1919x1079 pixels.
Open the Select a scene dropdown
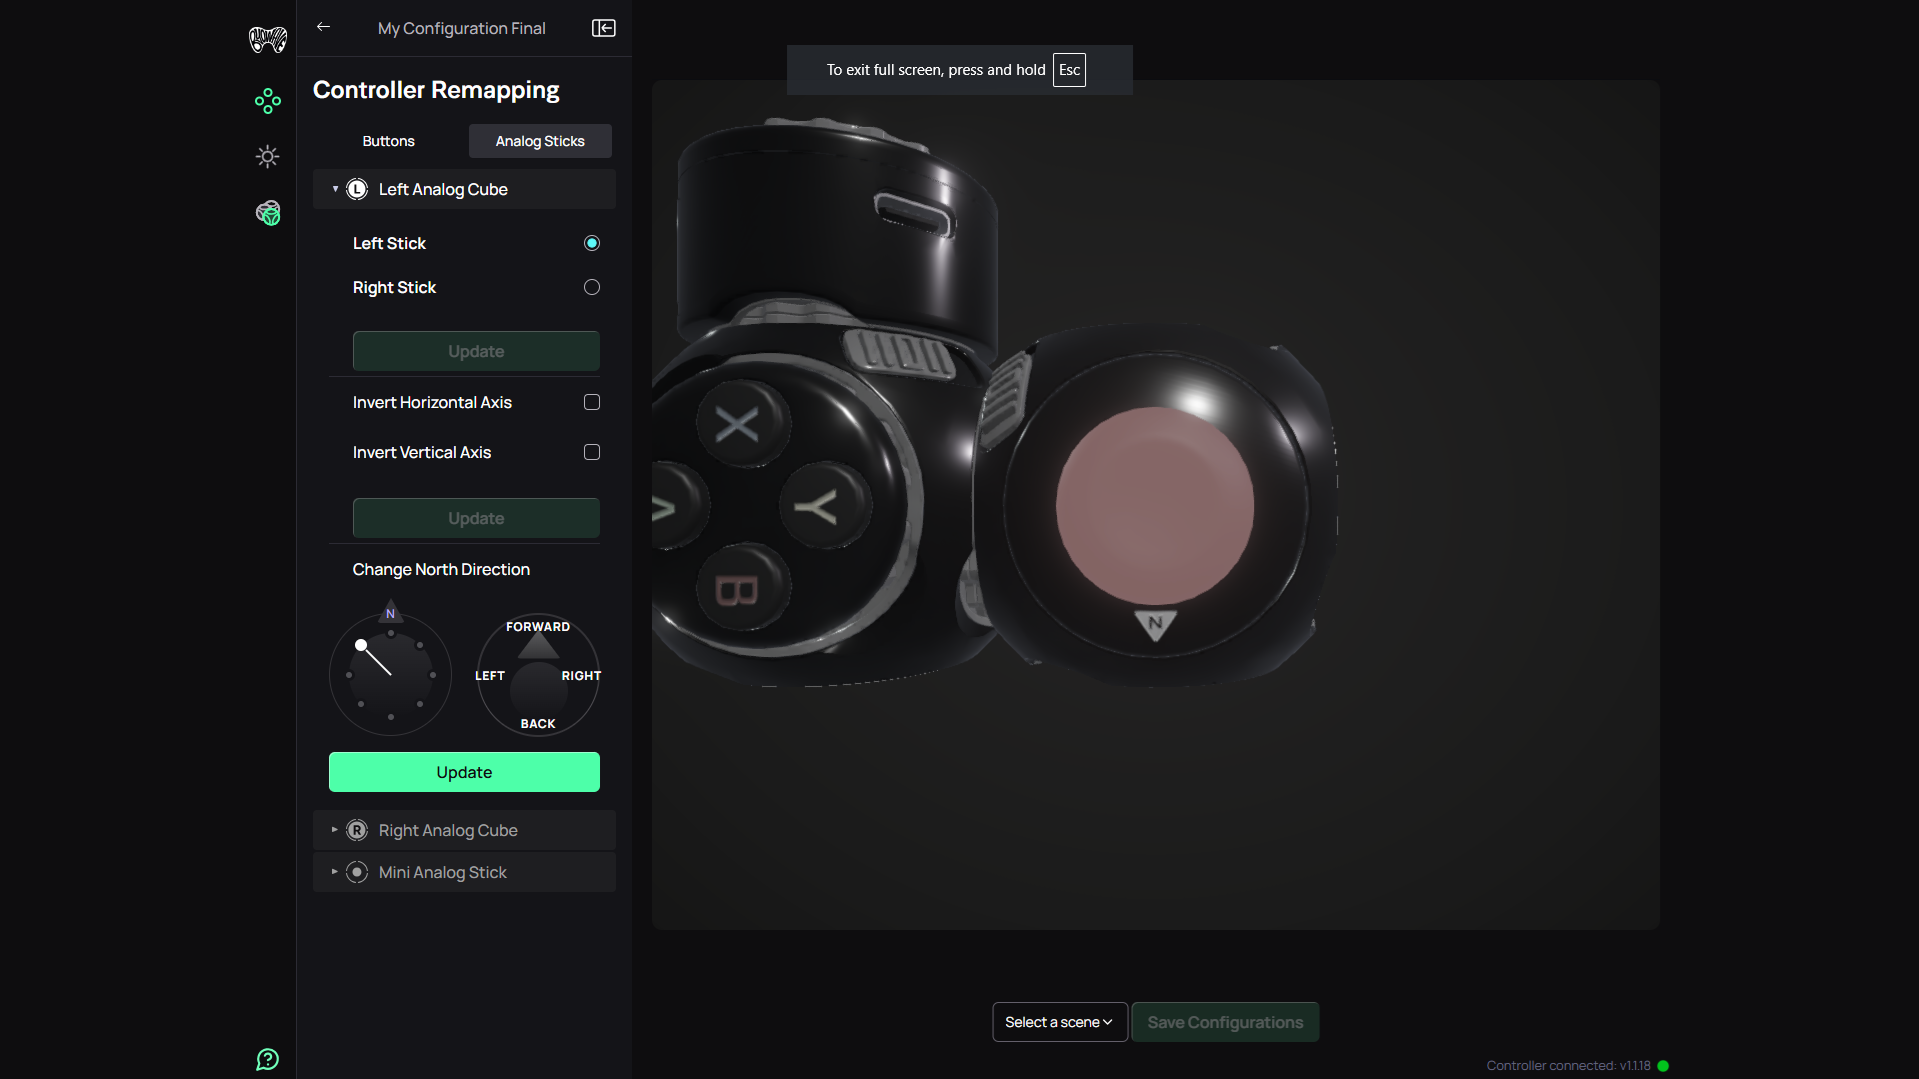[1059, 1022]
